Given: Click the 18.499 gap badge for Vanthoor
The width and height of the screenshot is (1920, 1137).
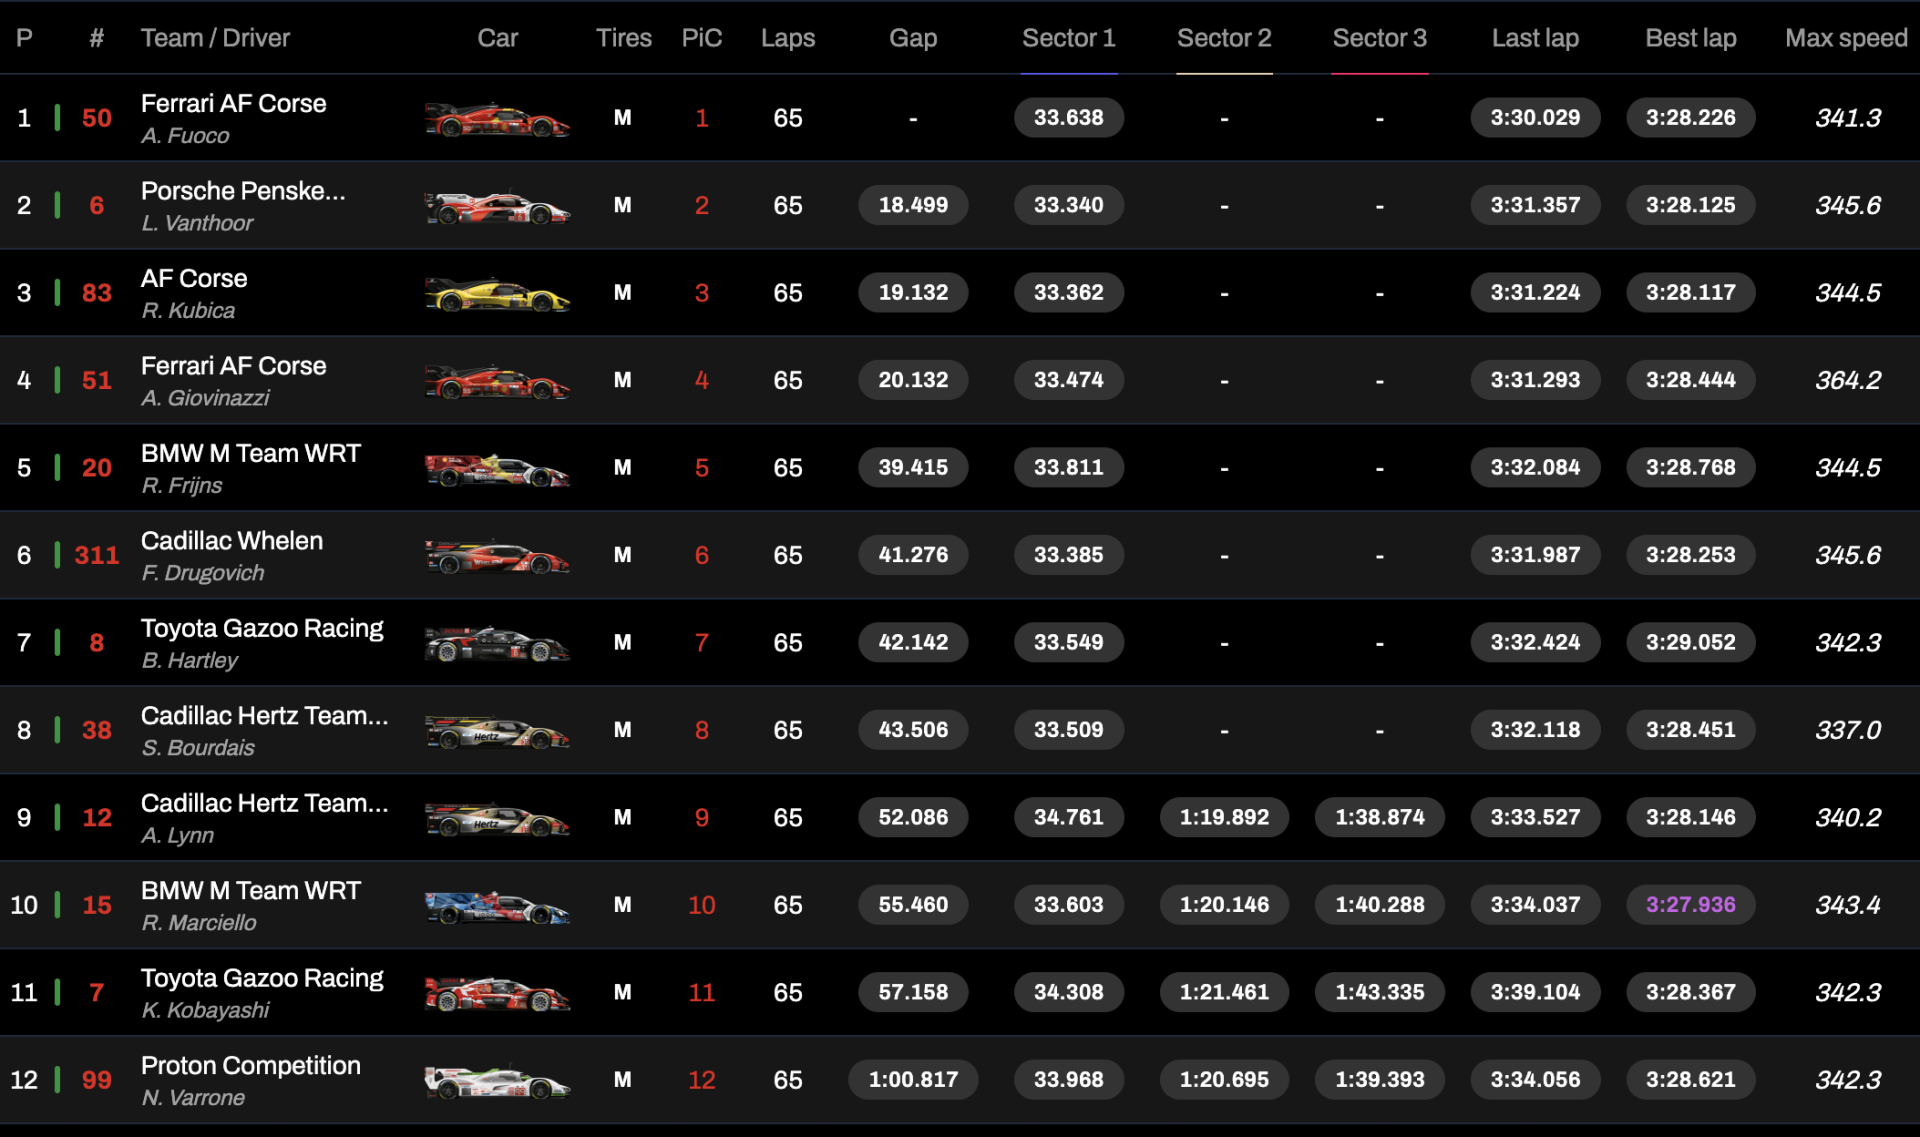Looking at the screenshot, I should tap(913, 205).
